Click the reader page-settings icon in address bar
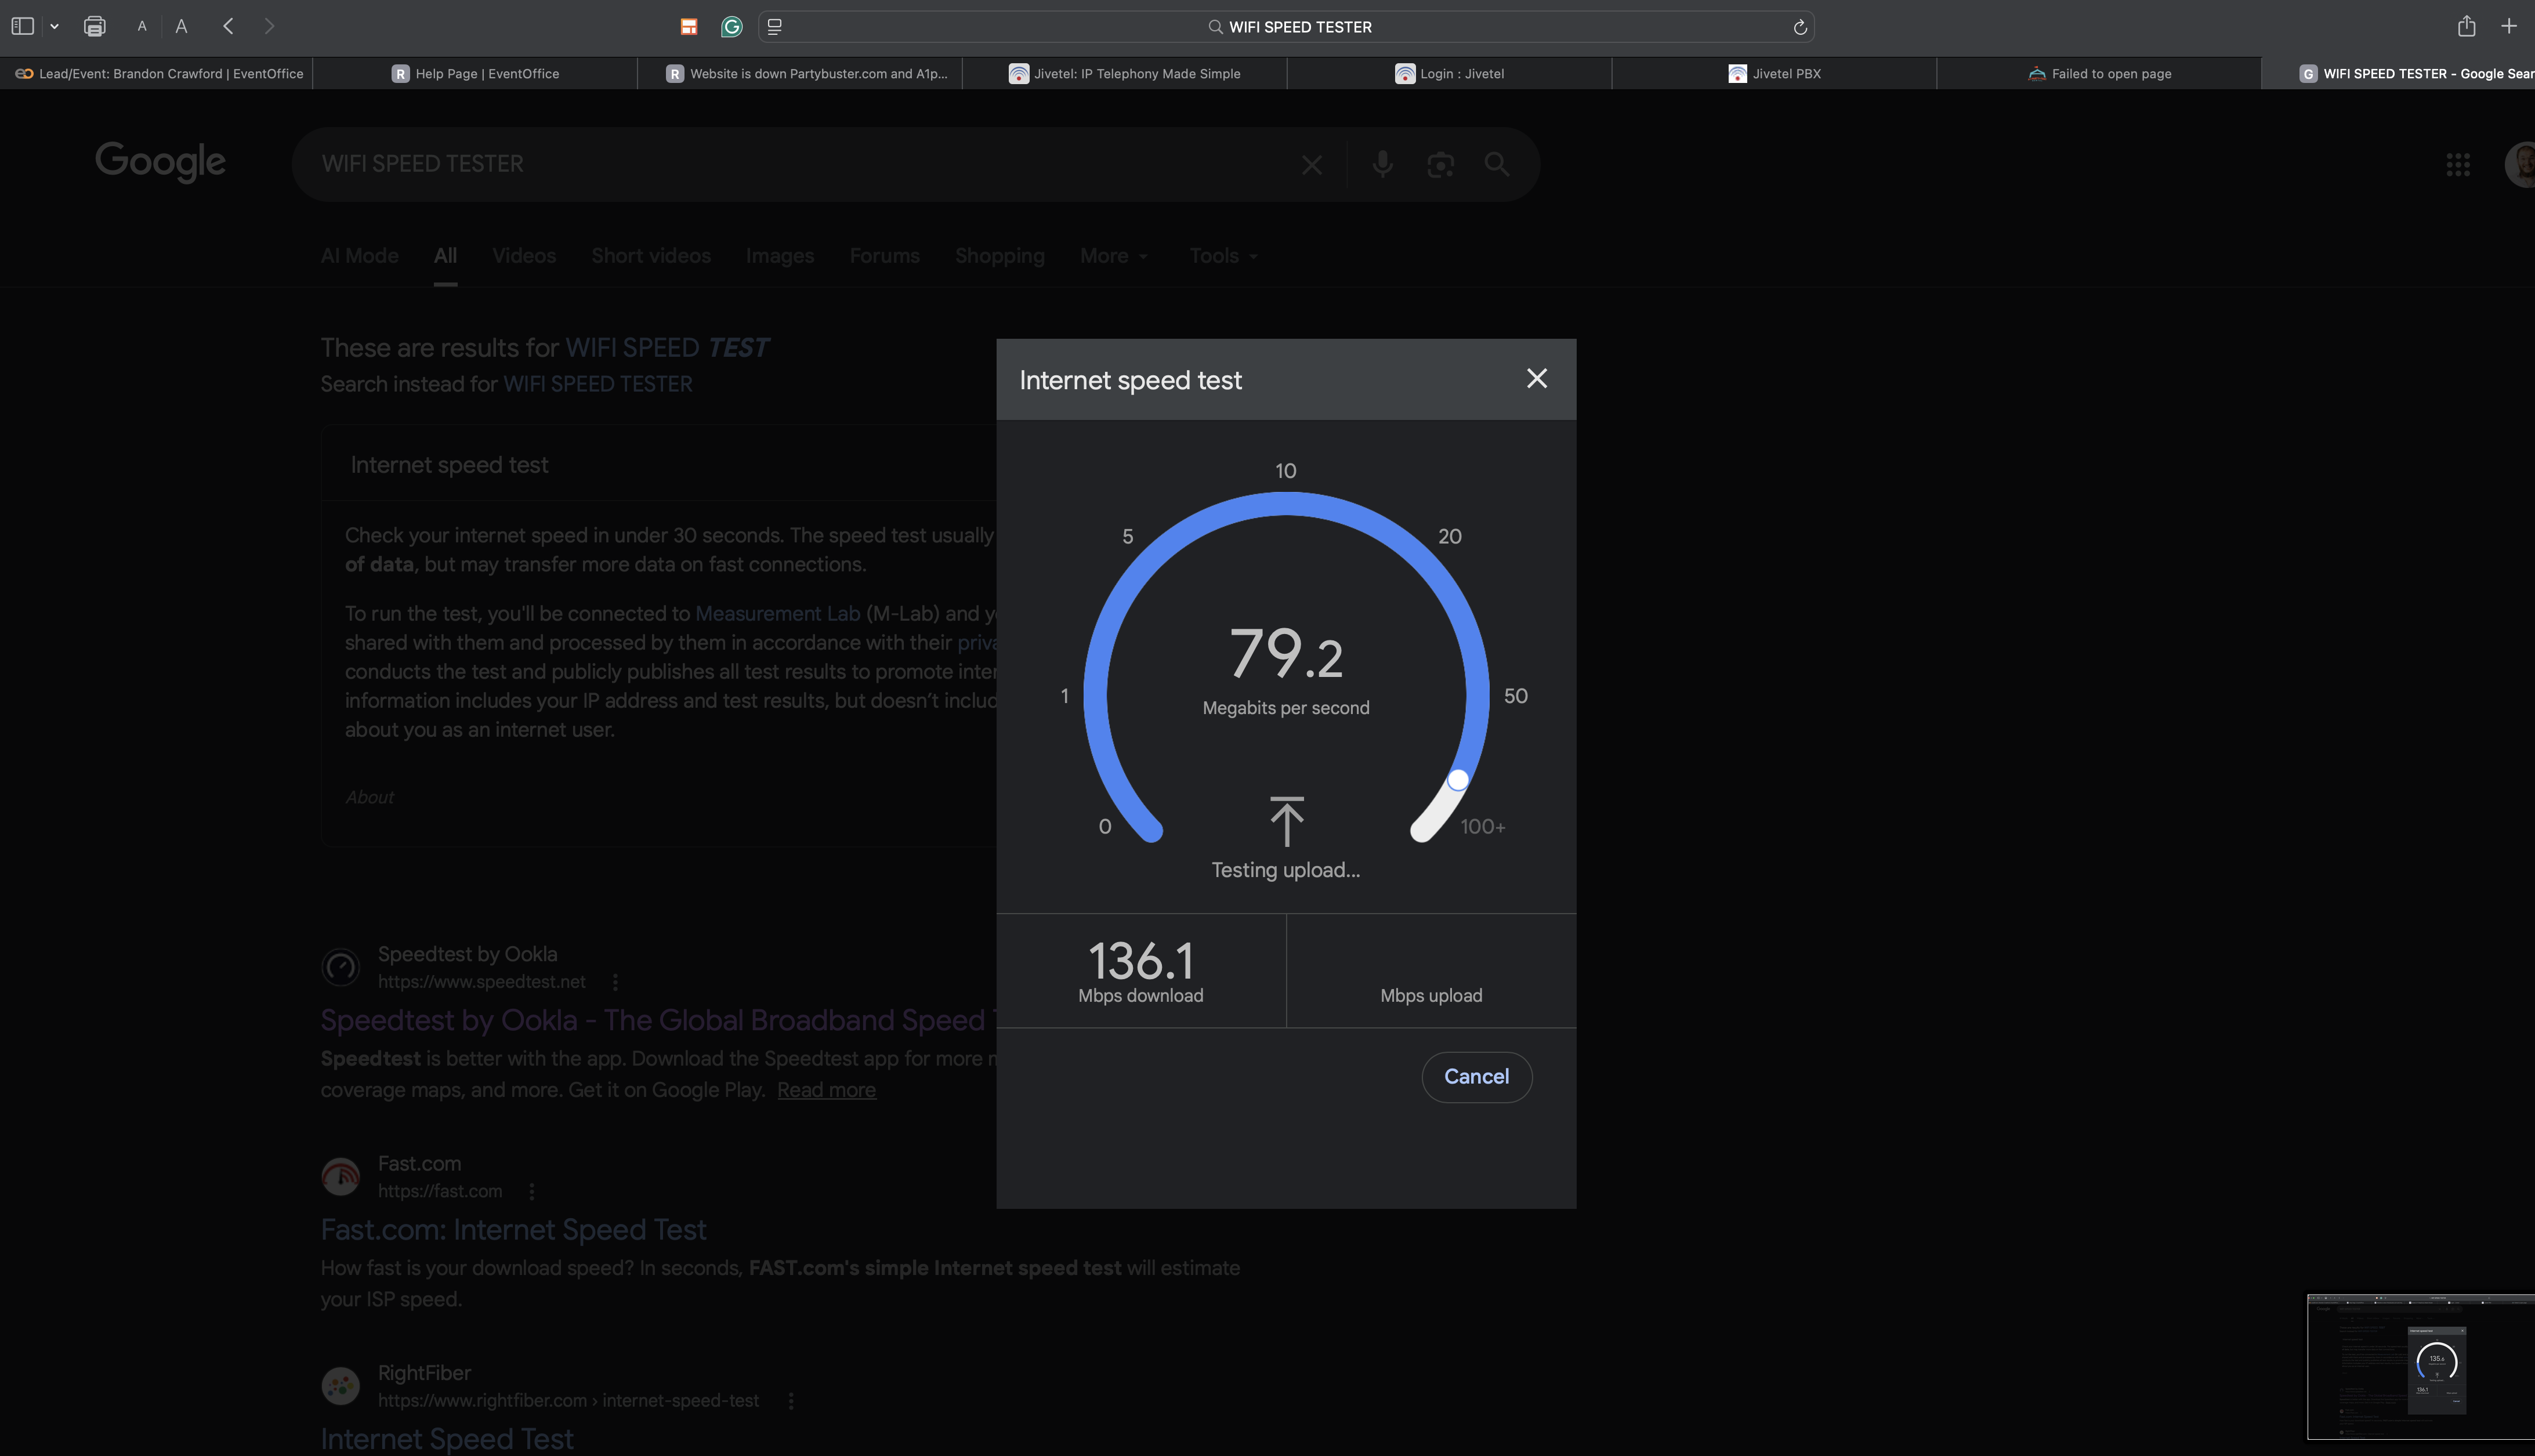The height and width of the screenshot is (1456, 2535). [x=774, y=27]
